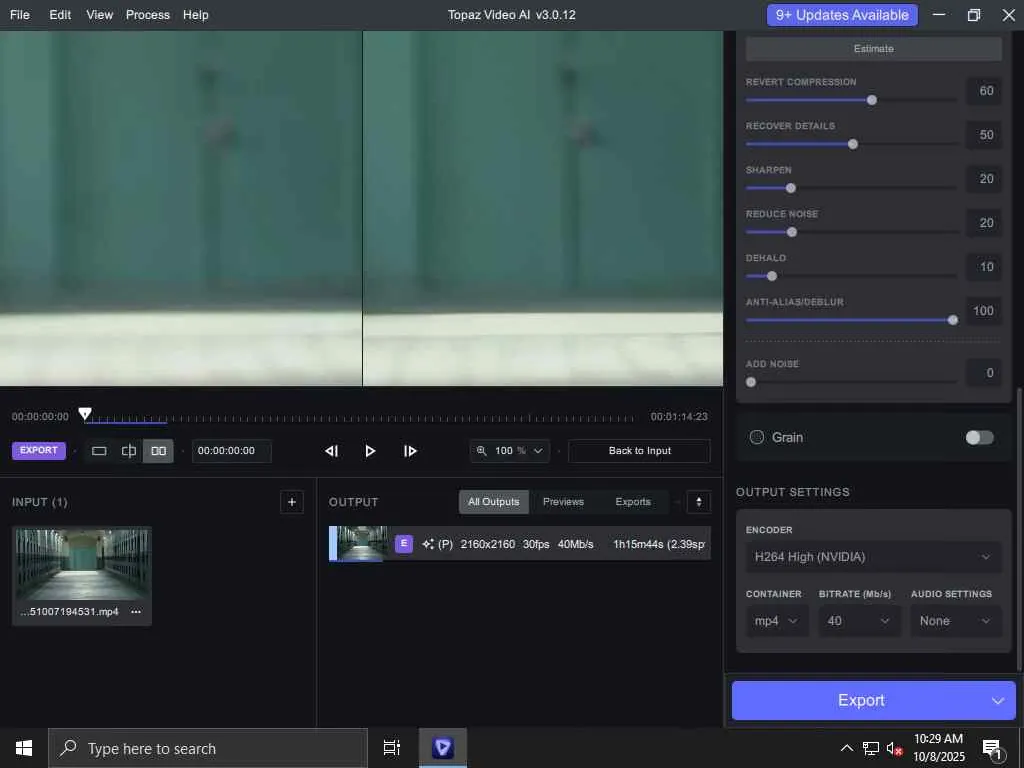Screen dimensions: 1024x768
Task: Click the taskbar search box
Action: pyautogui.click(x=208, y=748)
